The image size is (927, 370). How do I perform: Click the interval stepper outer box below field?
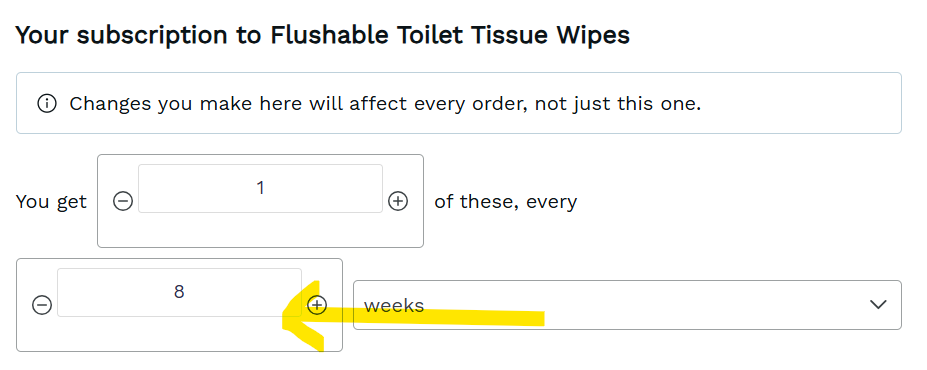click(x=179, y=335)
